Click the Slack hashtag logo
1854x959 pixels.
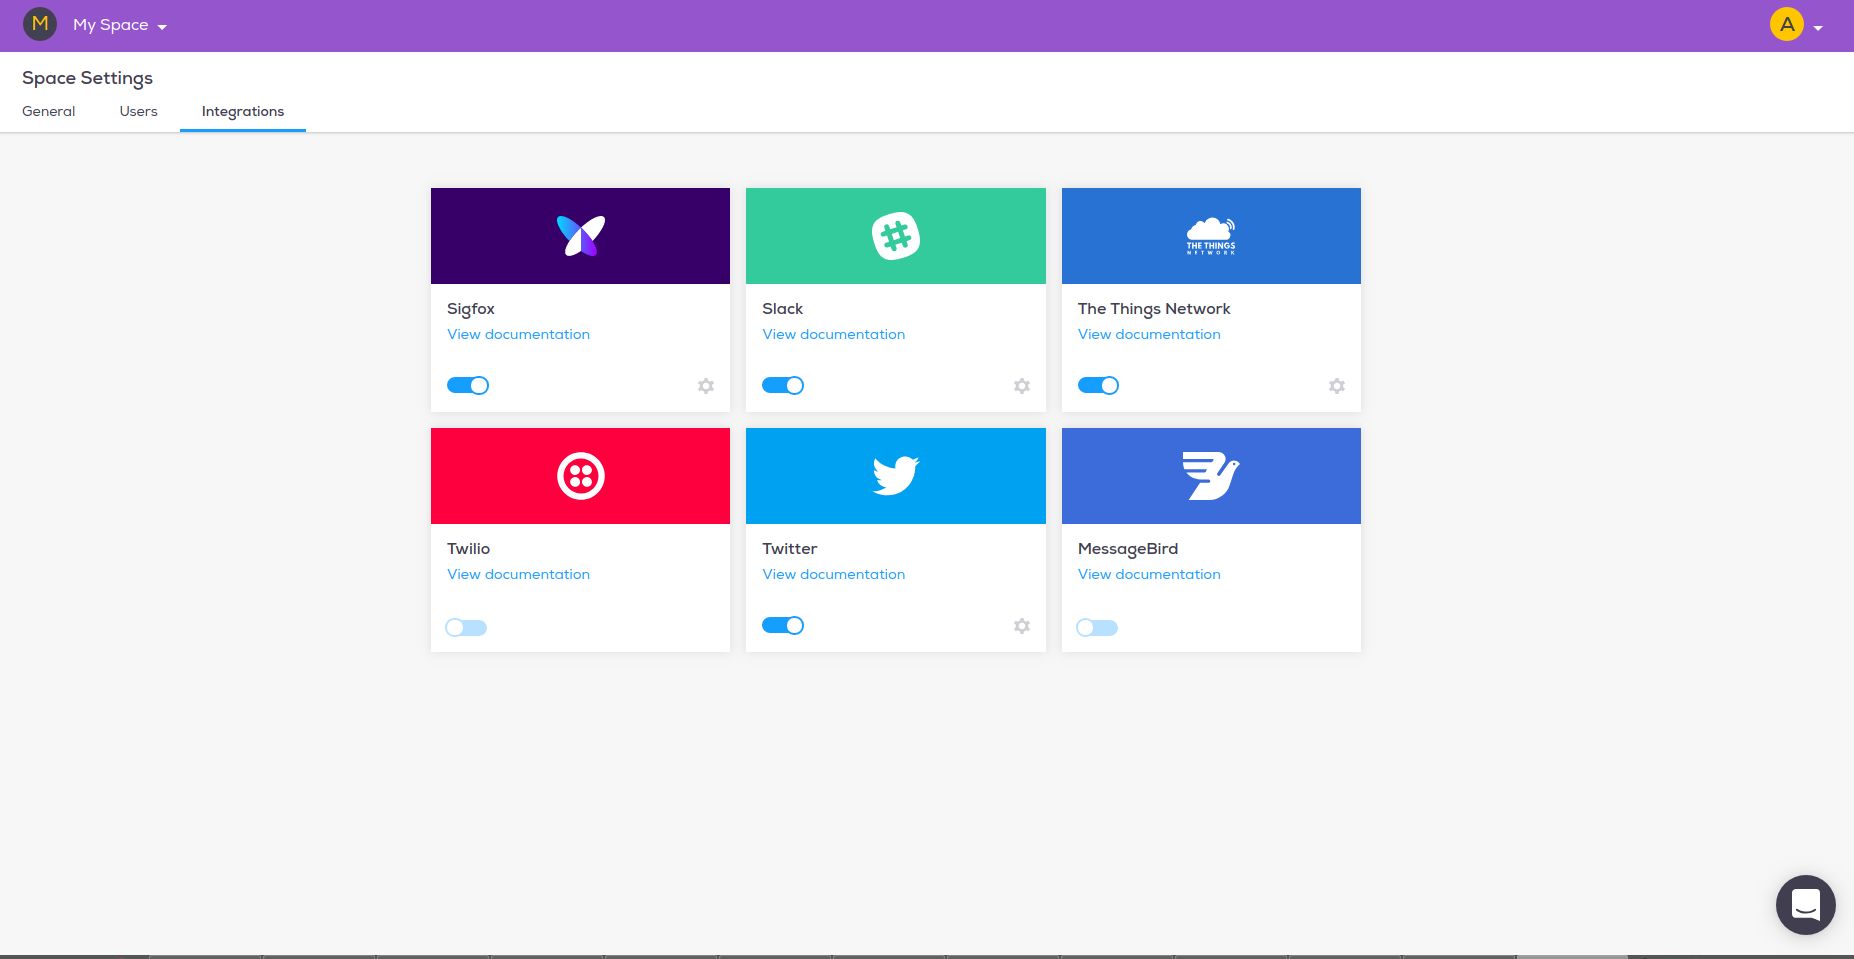pyautogui.click(x=896, y=236)
